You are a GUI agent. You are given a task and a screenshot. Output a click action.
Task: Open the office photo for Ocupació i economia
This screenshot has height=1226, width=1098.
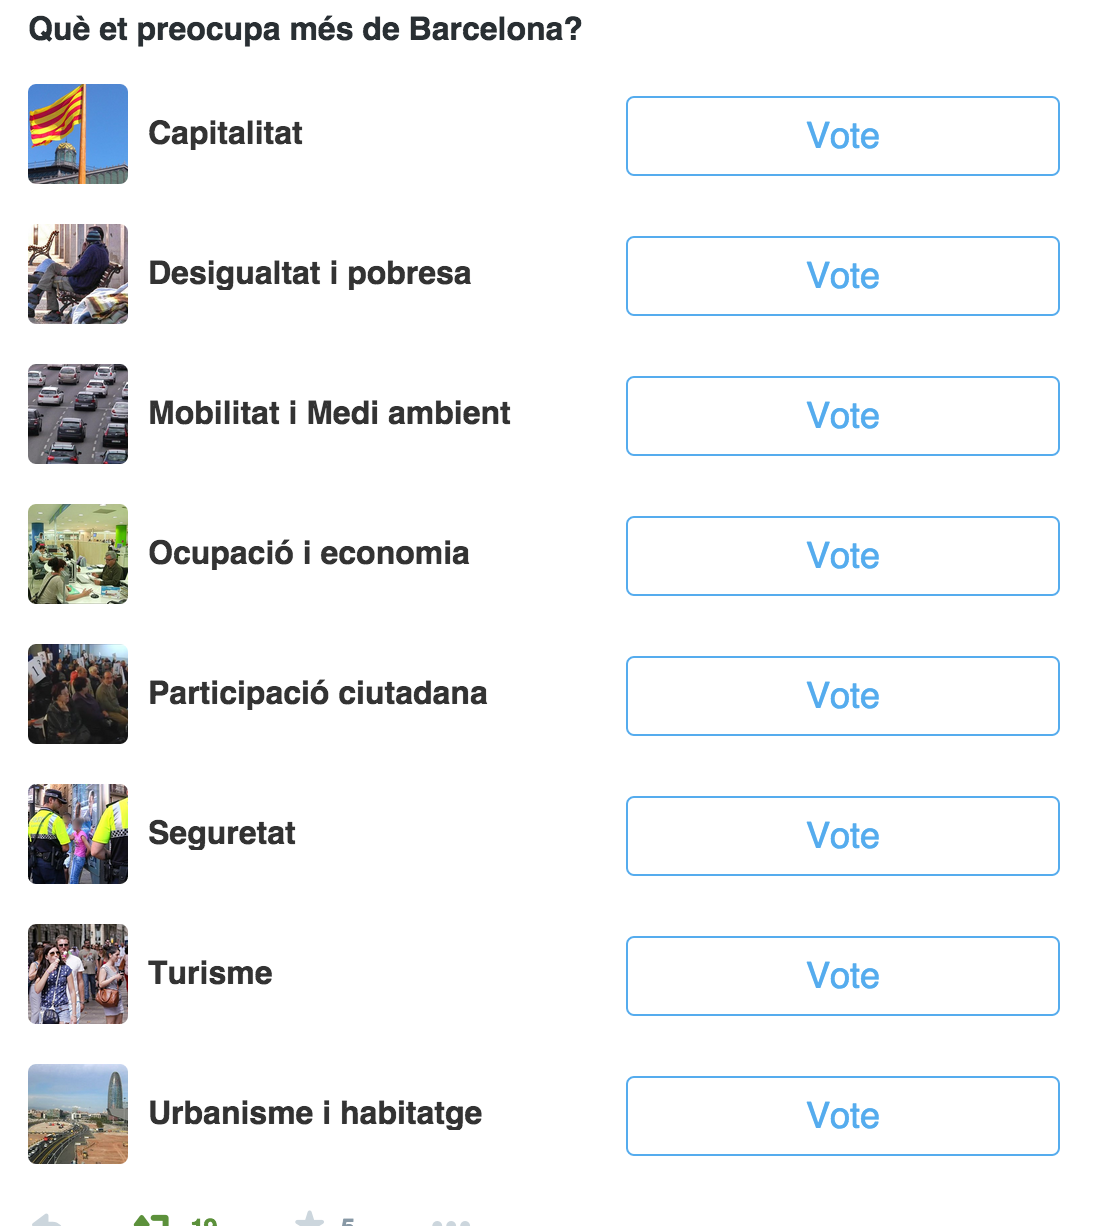click(78, 554)
